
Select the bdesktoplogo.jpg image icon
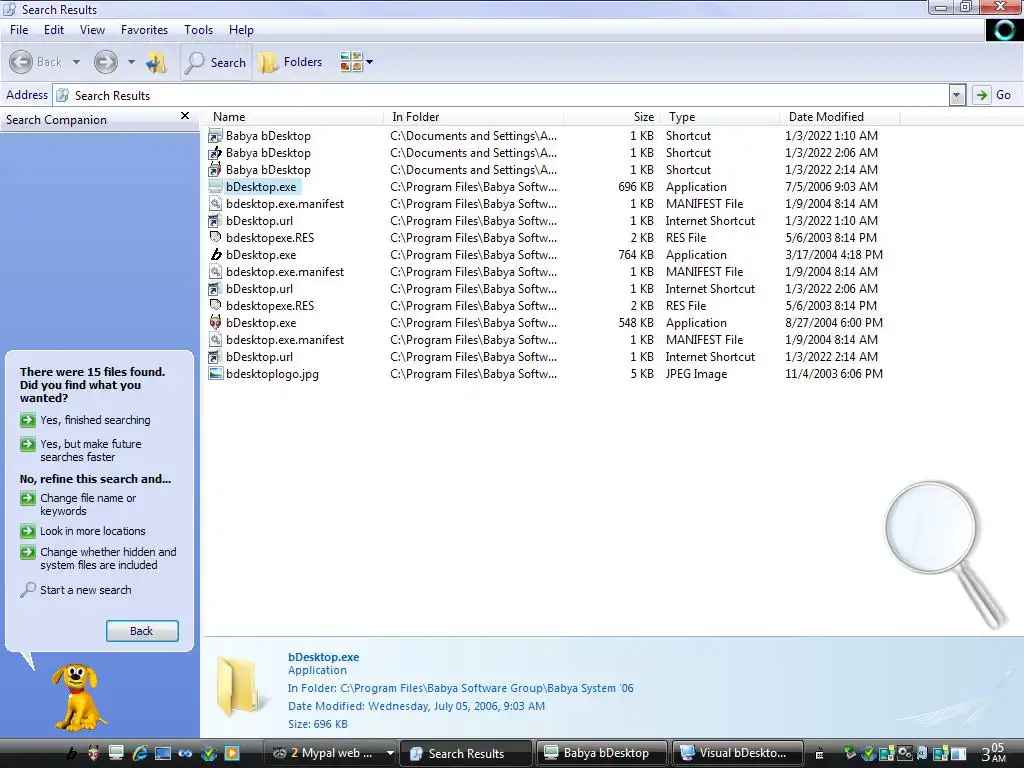coord(215,374)
